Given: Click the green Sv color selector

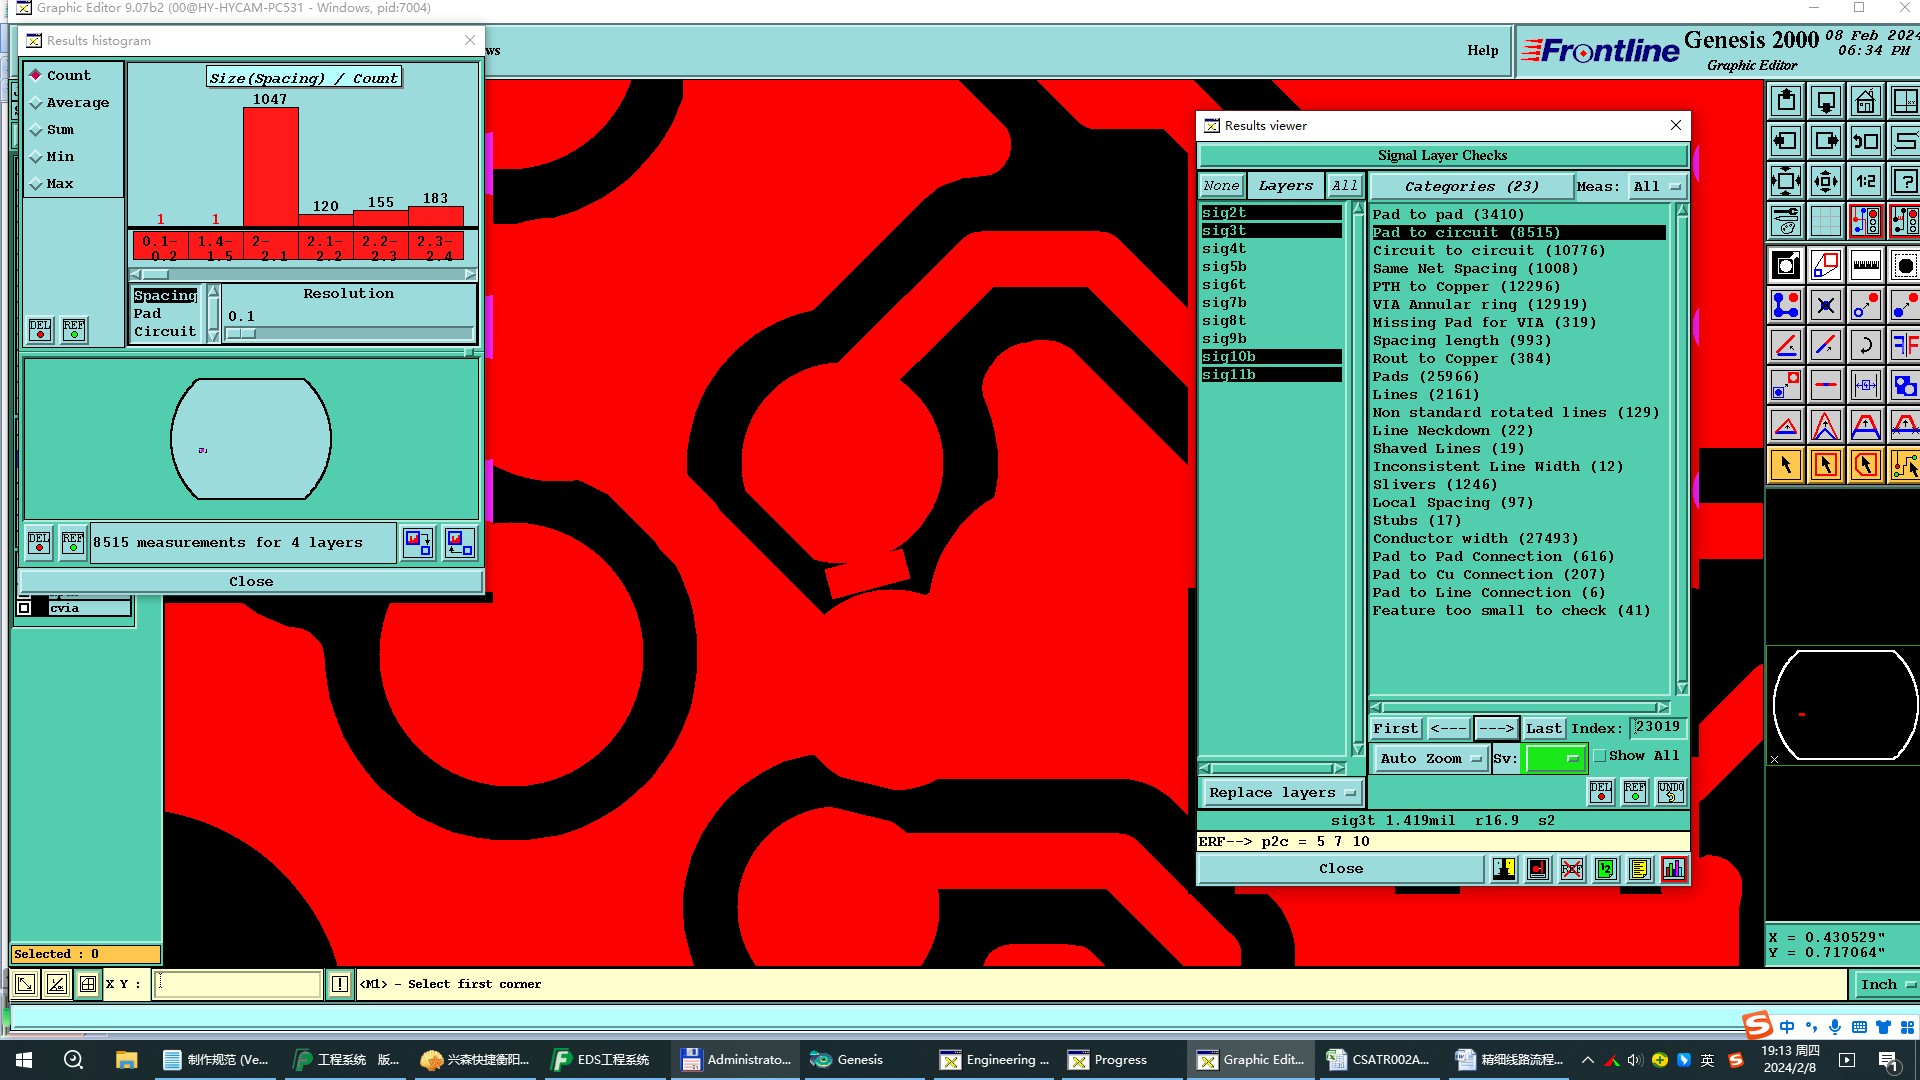Looking at the screenshot, I should coord(1554,758).
